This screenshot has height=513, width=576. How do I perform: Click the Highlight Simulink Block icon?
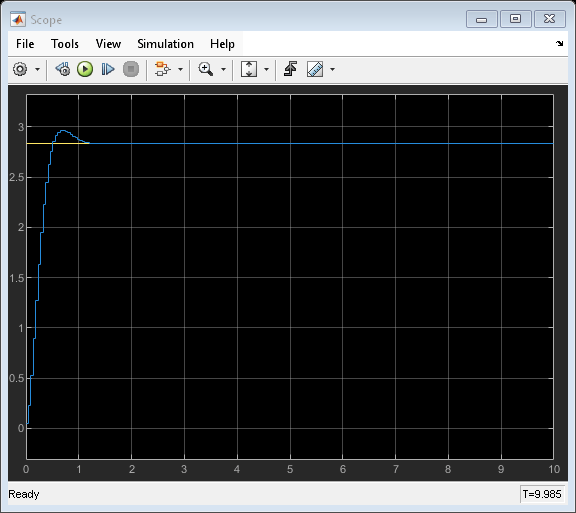pyautogui.click(x=162, y=69)
